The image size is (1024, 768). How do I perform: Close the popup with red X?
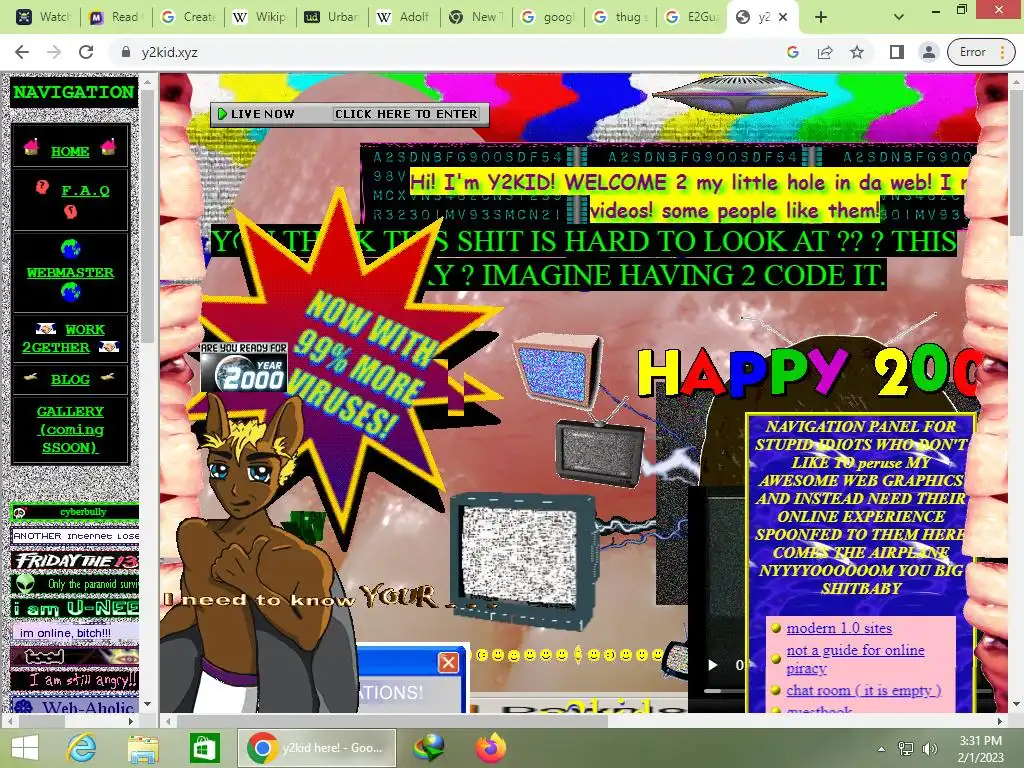click(448, 663)
